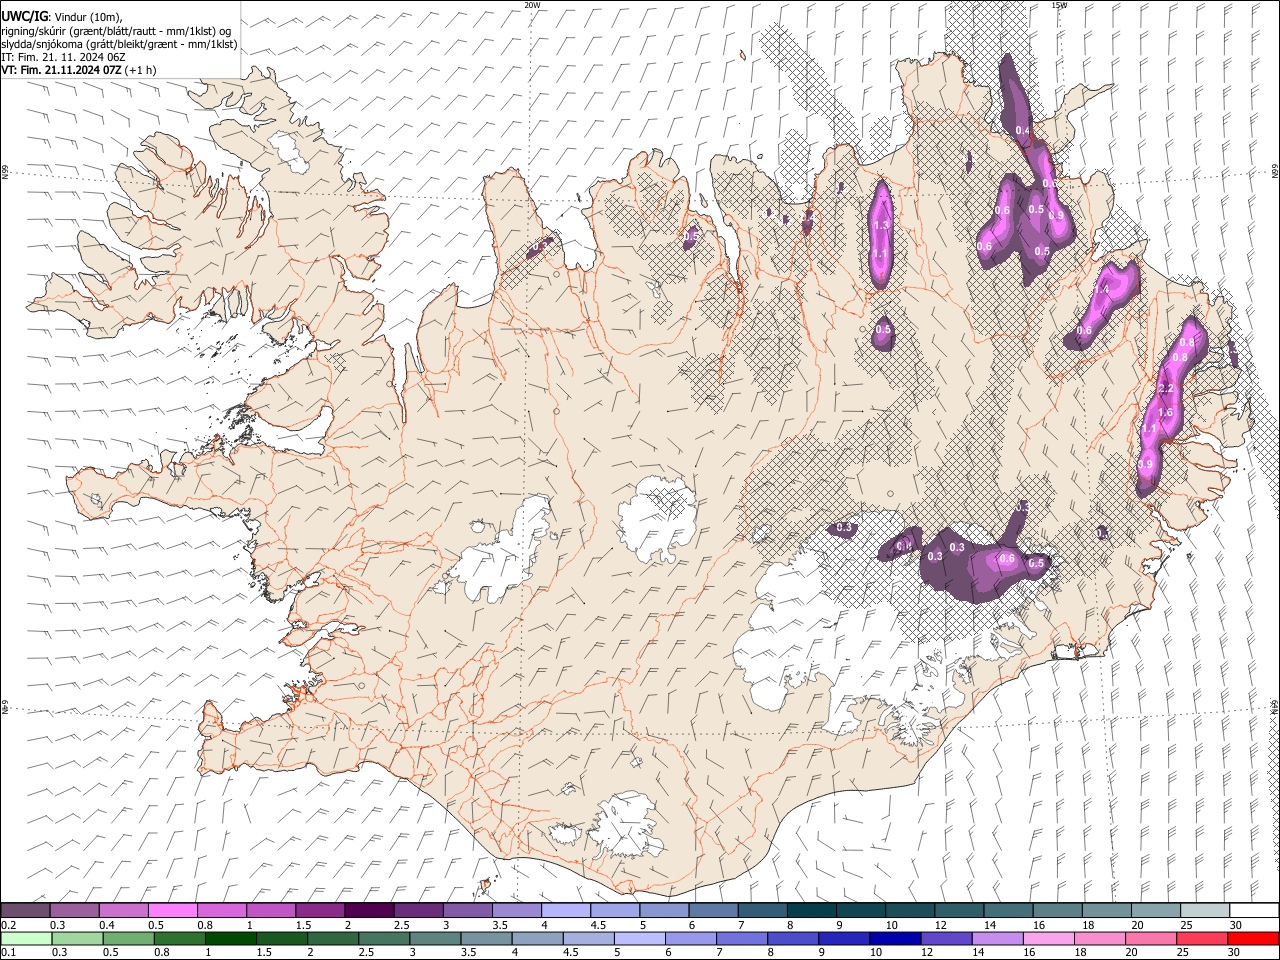The height and width of the screenshot is (960, 1280).
Task: Pick the upper row swatch between 14 and 16
Action: click(x=1010, y=911)
